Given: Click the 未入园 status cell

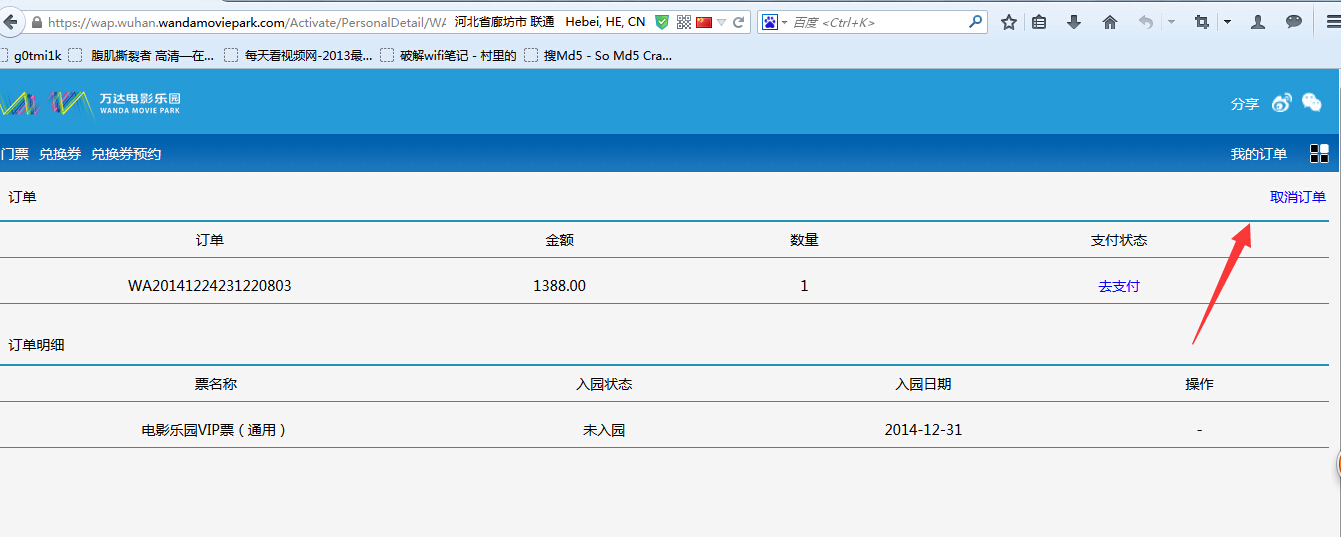Looking at the screenshot, I should click(x=604, y=430).
